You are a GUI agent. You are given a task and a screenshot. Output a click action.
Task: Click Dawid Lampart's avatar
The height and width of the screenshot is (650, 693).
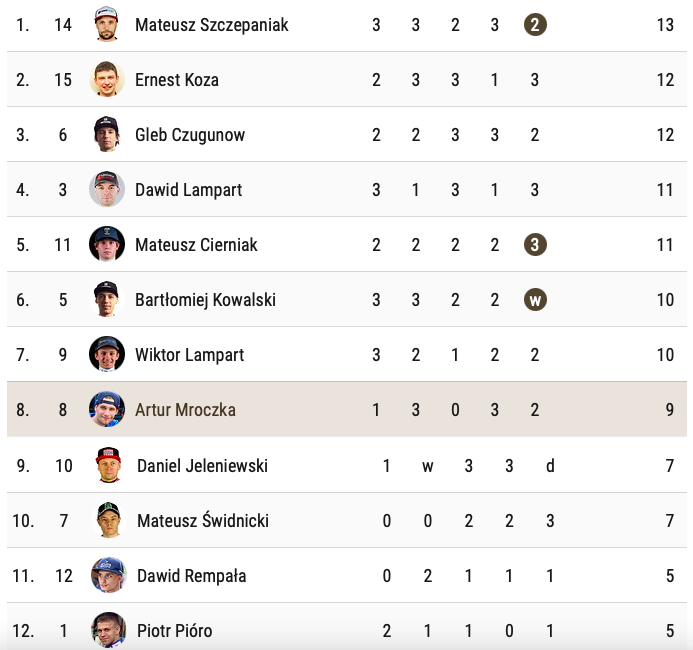pyautogui.click(x=107, y=189)
